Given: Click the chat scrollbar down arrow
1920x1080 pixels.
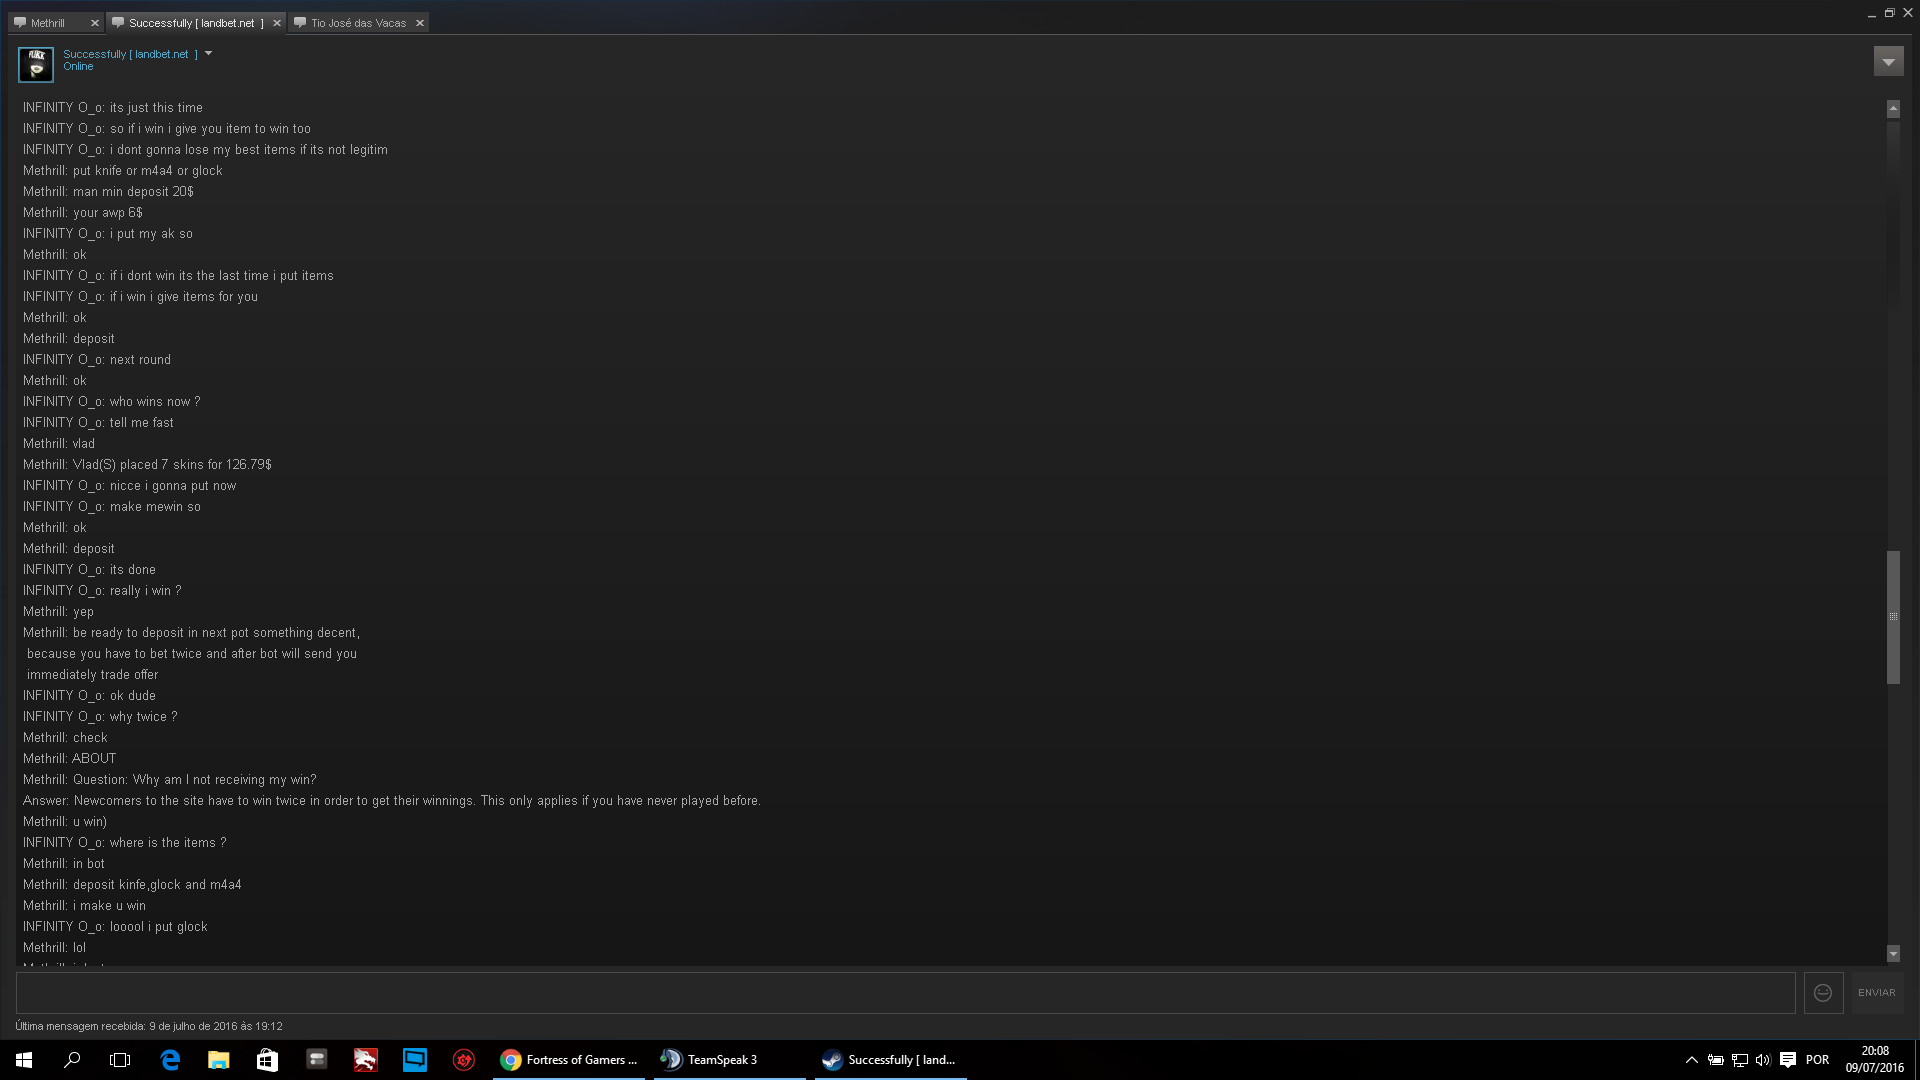Looking at the screenshot, I should pos(1893,954).
